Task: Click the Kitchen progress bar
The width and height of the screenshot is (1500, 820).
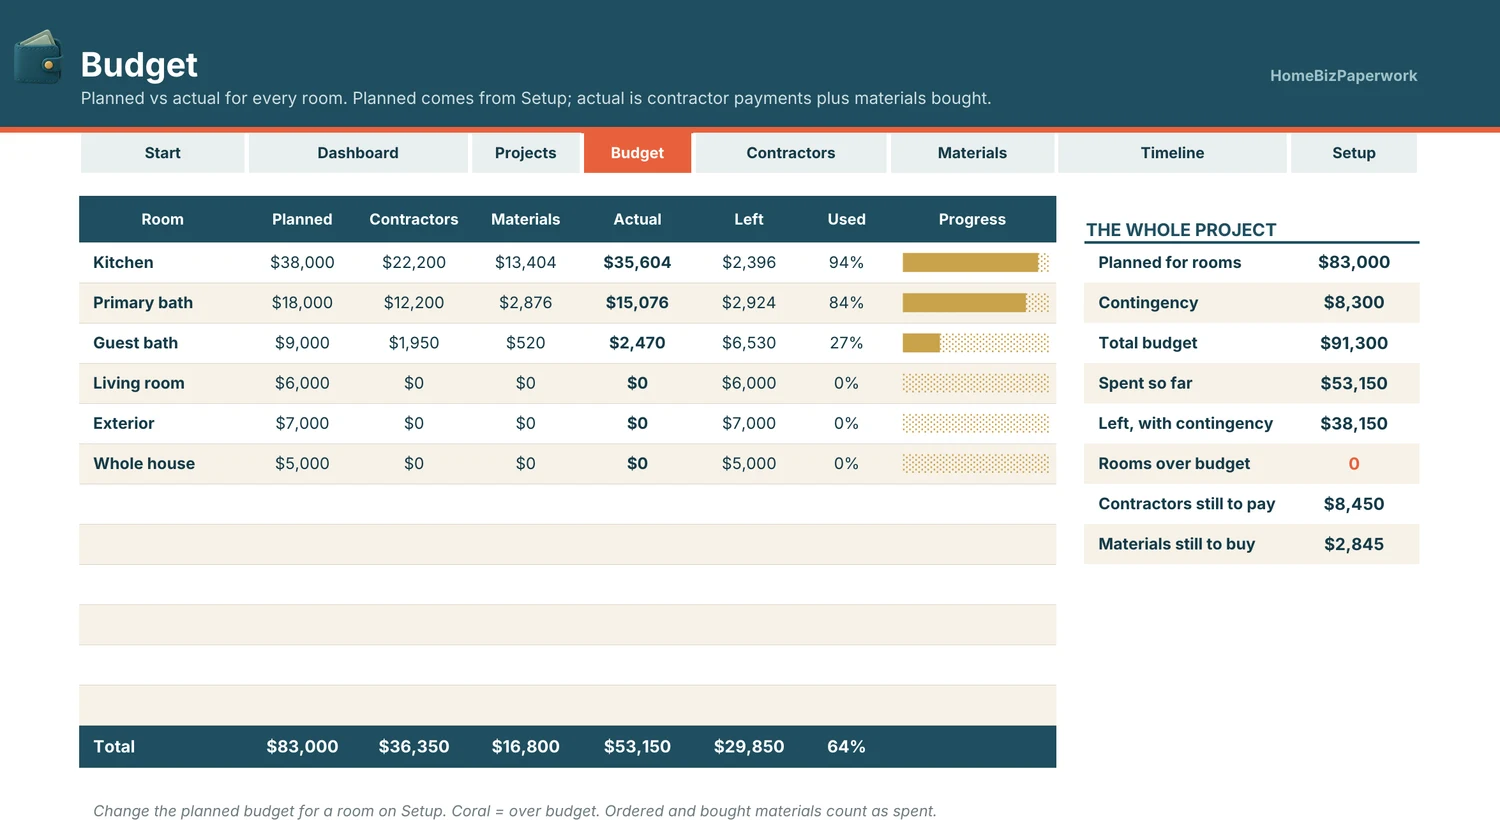Action: pos(975,262)
